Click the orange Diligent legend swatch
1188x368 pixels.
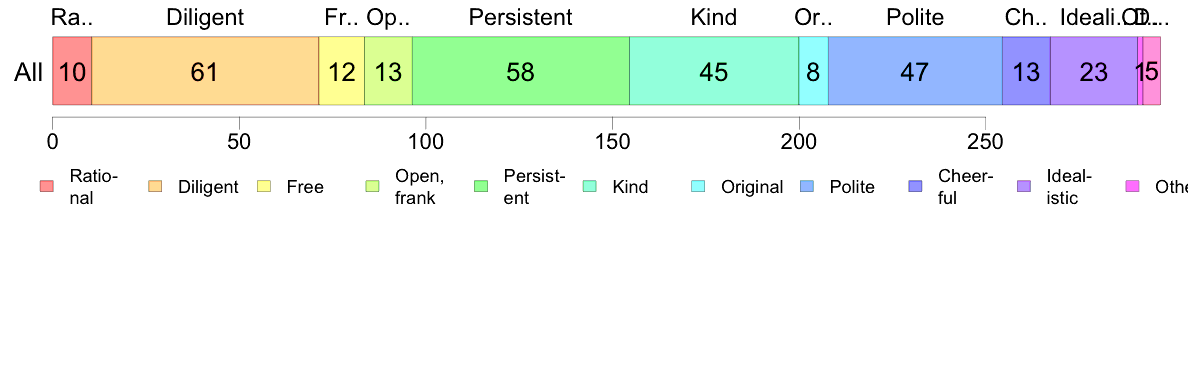point(155,187)
